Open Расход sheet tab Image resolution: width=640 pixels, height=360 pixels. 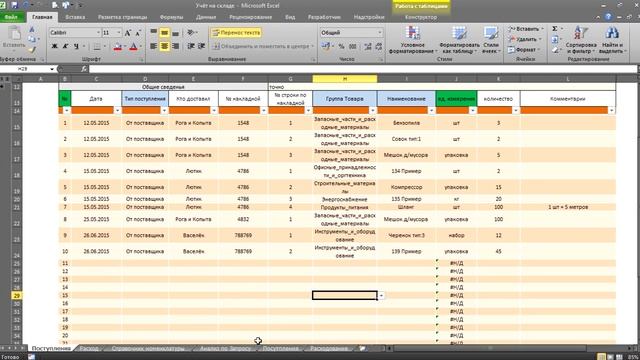click(x=89, y=349)
